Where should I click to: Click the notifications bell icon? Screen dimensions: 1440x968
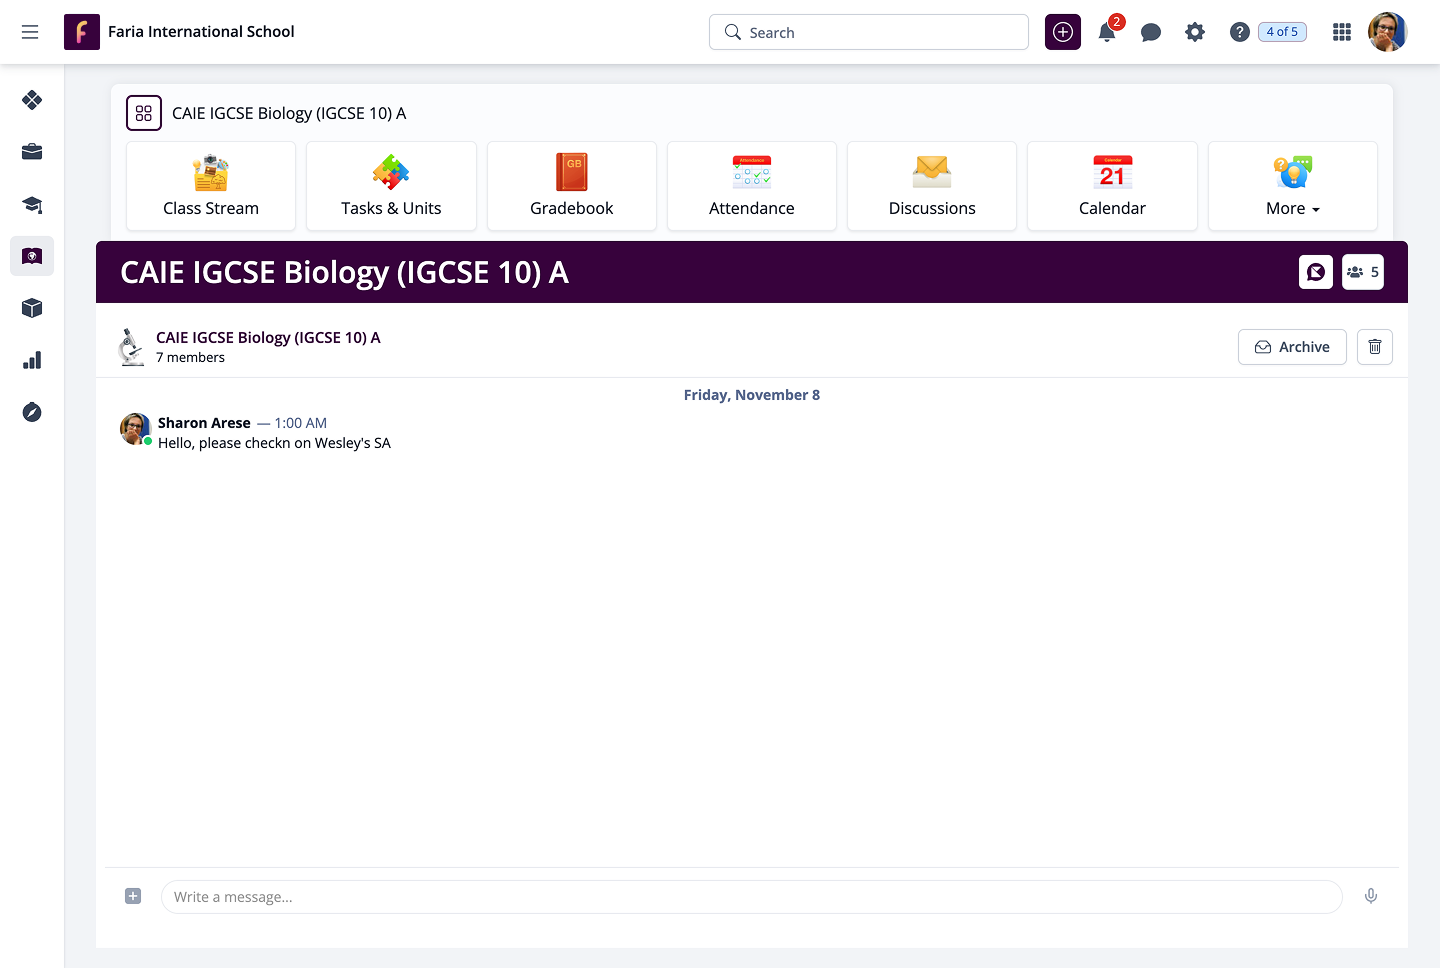pos(1106,33)
